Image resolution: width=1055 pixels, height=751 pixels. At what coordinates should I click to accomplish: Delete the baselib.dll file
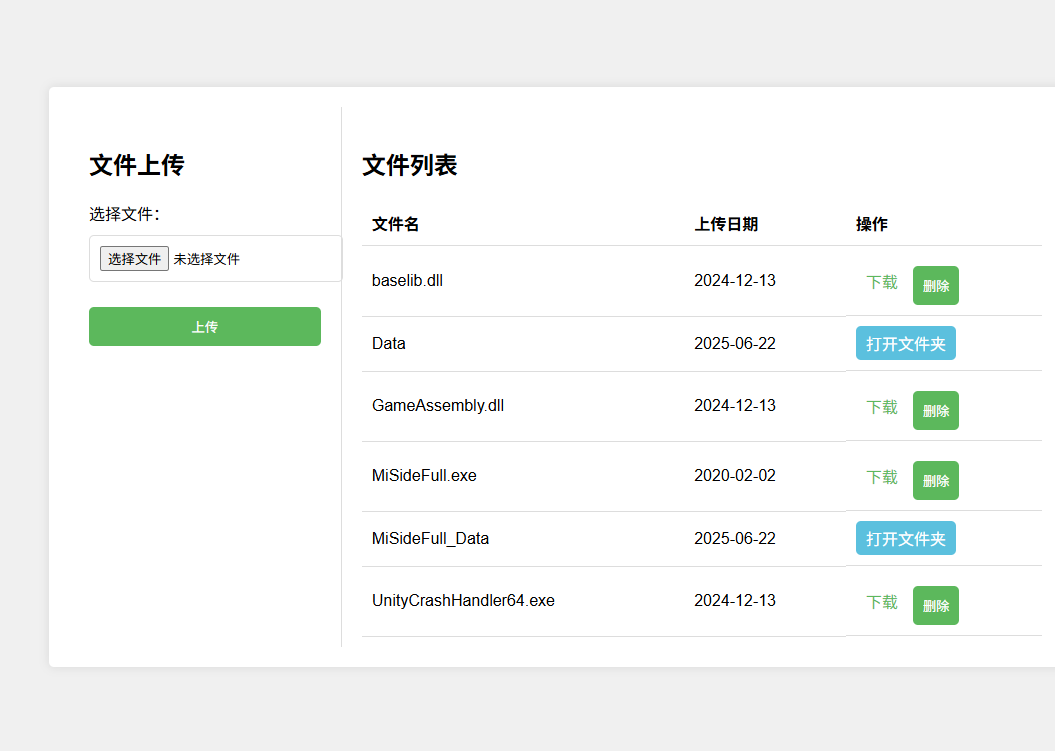click(935, 286)
